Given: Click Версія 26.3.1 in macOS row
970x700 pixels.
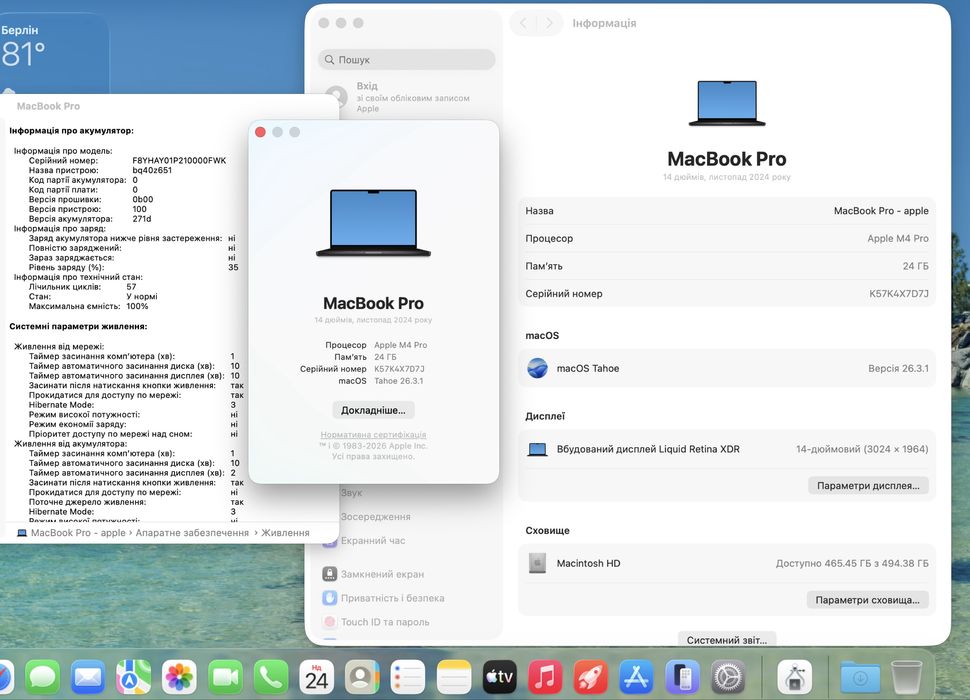Looking at the screenshot, I should point(898,368).
